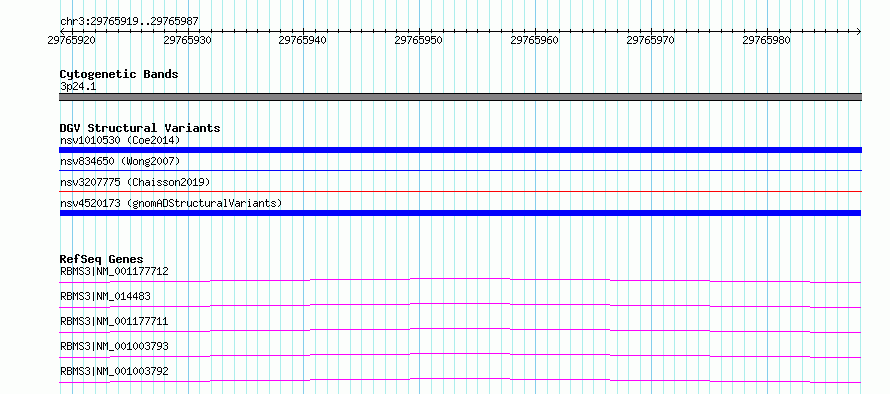
Task: Click the magenta glyph of RBMS3|NM_001003792
Action: pos(460,380)
